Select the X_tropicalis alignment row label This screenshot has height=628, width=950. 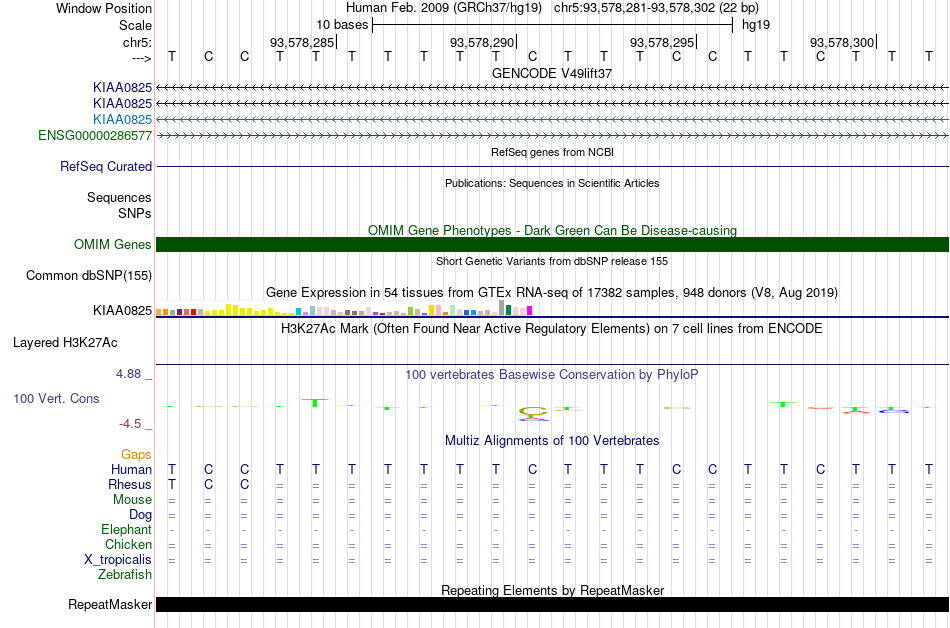click(x=118, y=560)
